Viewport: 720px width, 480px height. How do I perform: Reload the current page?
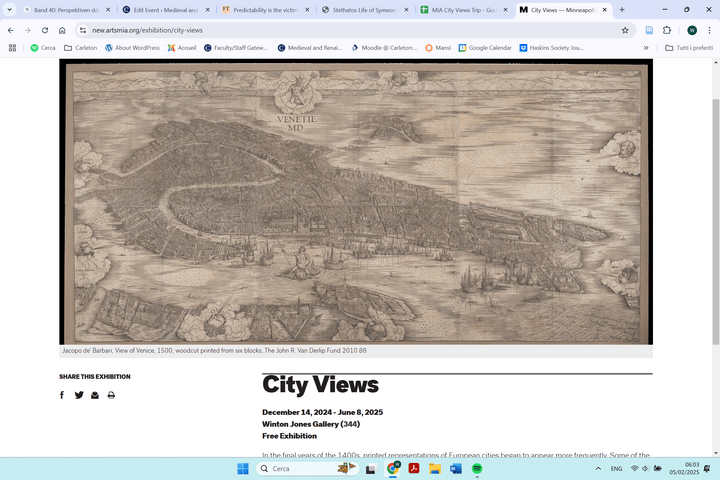(x=45, y=30)
